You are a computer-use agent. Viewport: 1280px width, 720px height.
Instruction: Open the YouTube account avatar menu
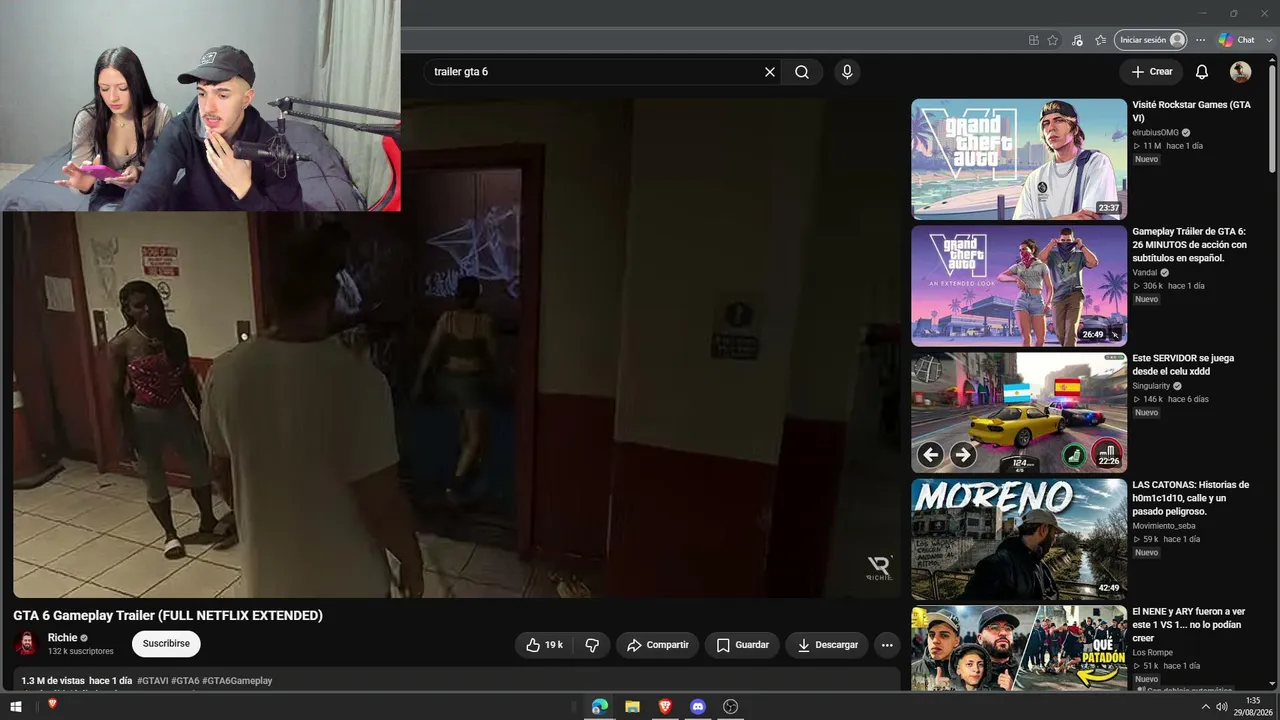click(1240, 72)
